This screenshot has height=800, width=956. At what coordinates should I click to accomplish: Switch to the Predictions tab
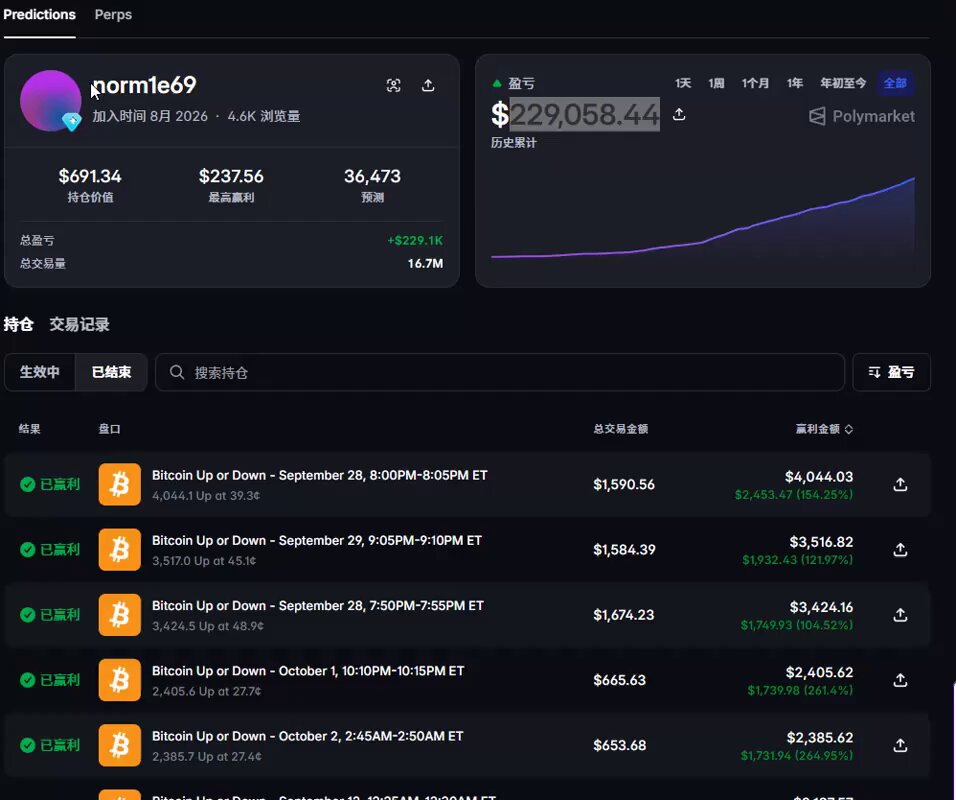pyautogui.click(x=40, y=15)
